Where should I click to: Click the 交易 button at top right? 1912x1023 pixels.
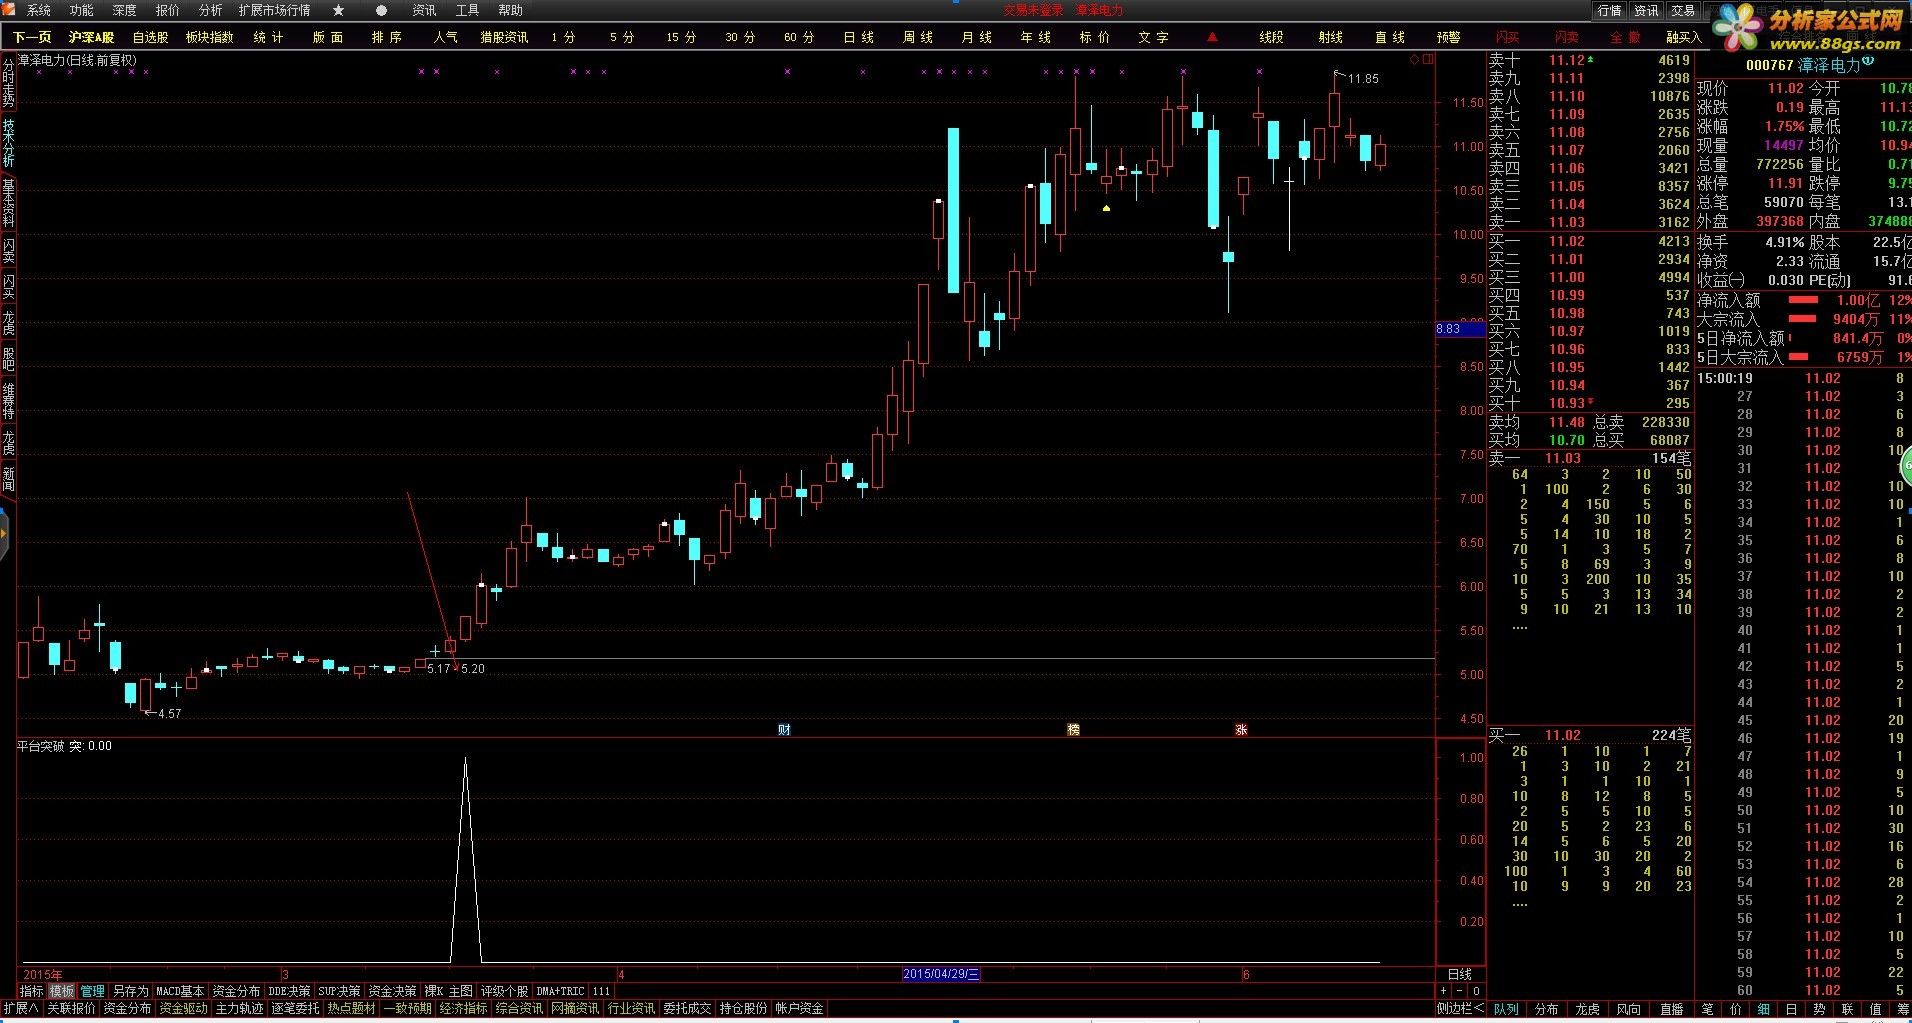pyautogui.click(x=1683, y=10)
